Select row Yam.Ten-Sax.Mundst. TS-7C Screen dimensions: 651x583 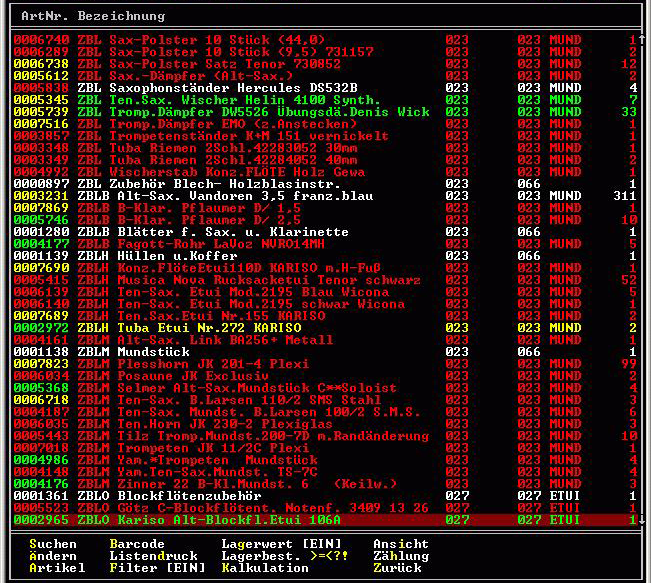325,472
